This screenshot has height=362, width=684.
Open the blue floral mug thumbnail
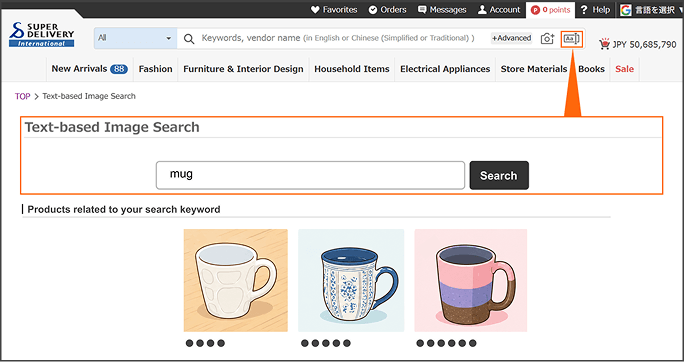coord(351,280)
